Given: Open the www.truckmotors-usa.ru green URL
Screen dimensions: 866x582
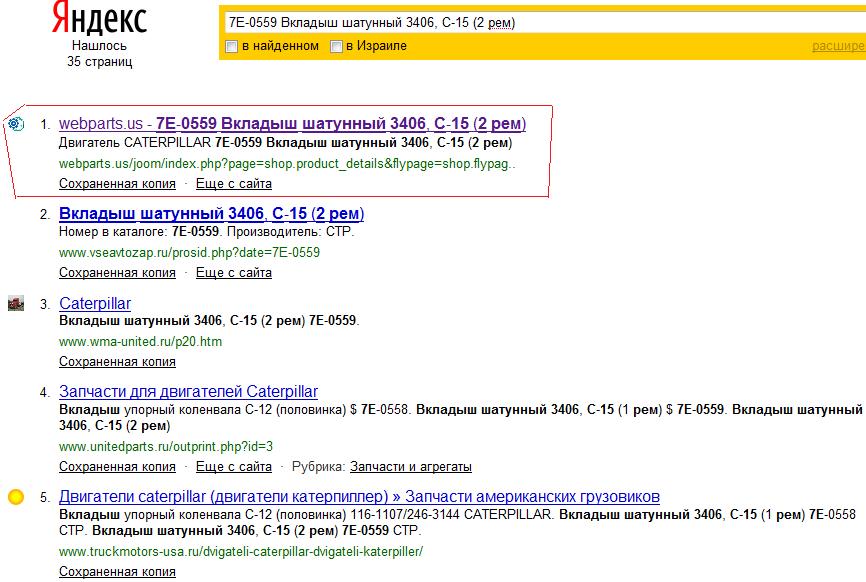Looking at the screenshot, I should pos(241,551).
